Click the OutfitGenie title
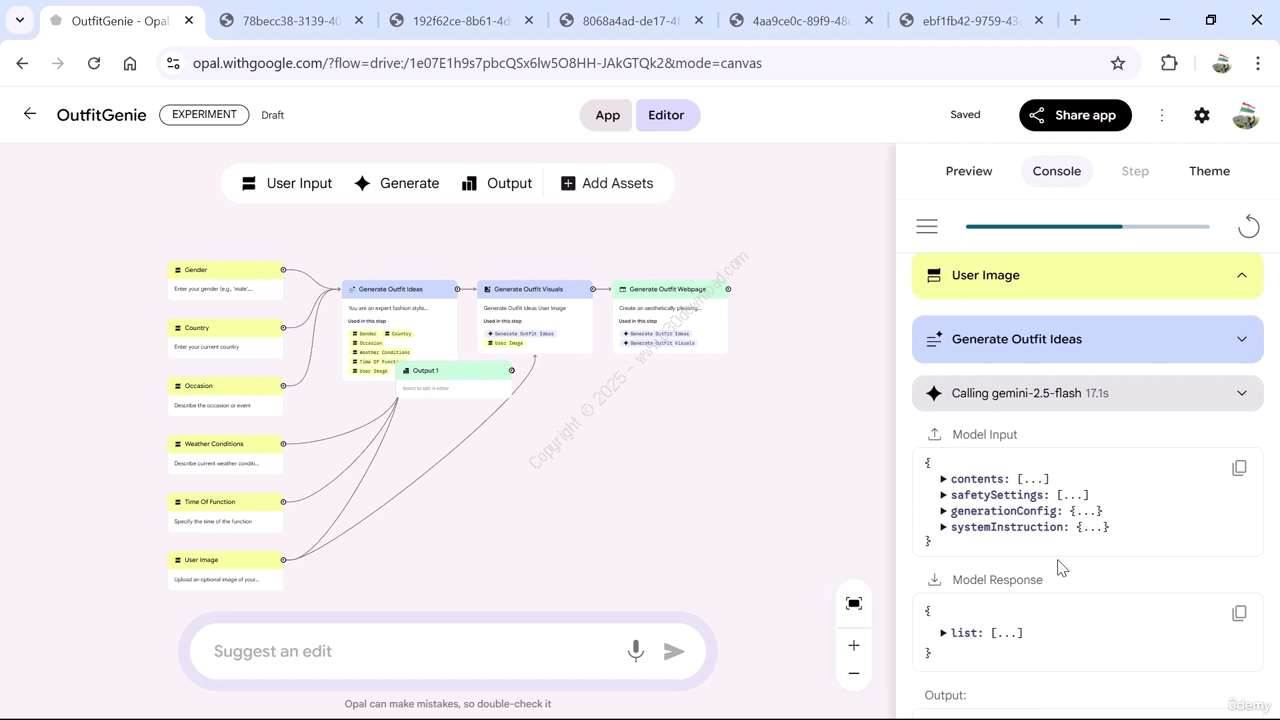Viewport: 1280px width, 720px height. 102,115
